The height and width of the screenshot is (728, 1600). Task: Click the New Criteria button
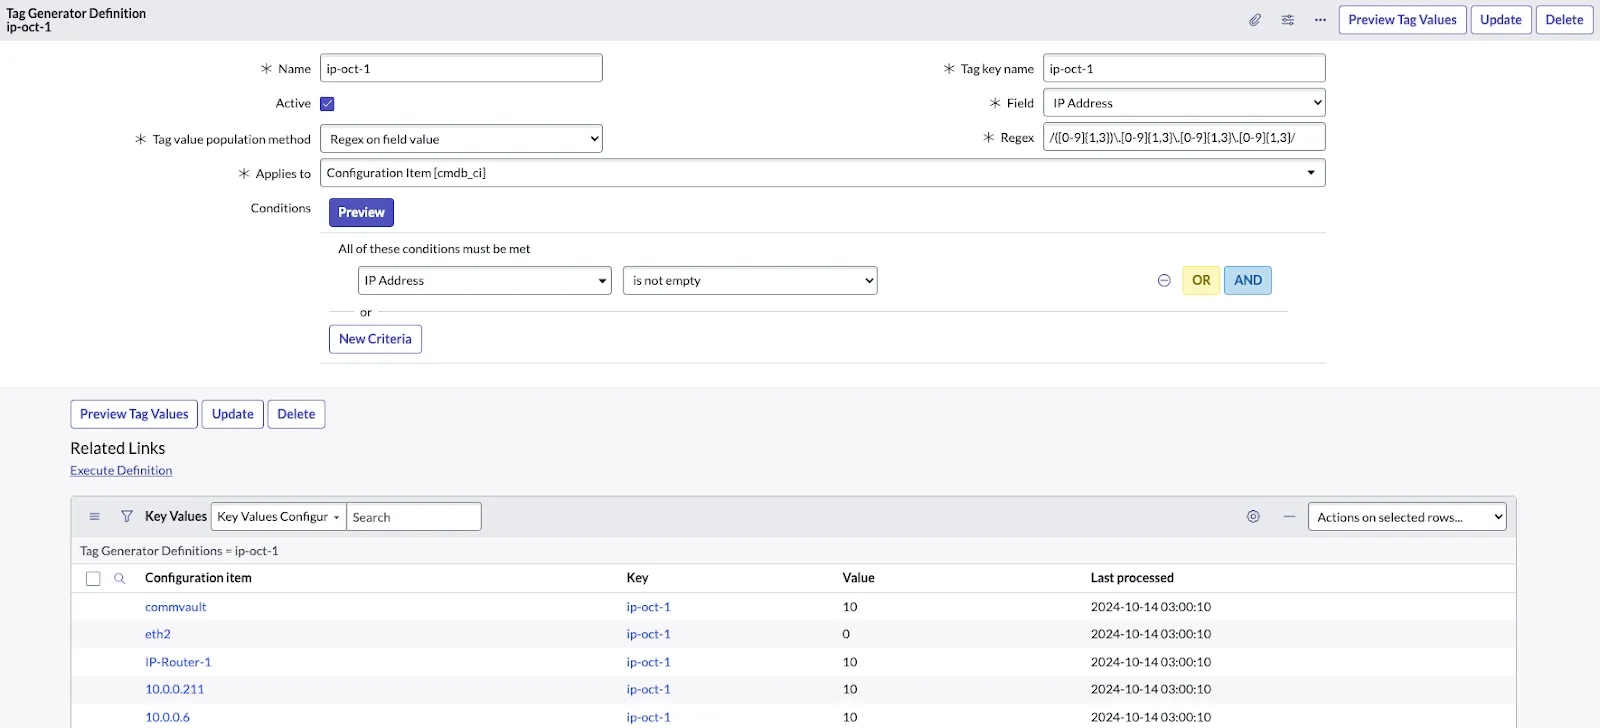(x=375, y=339)
